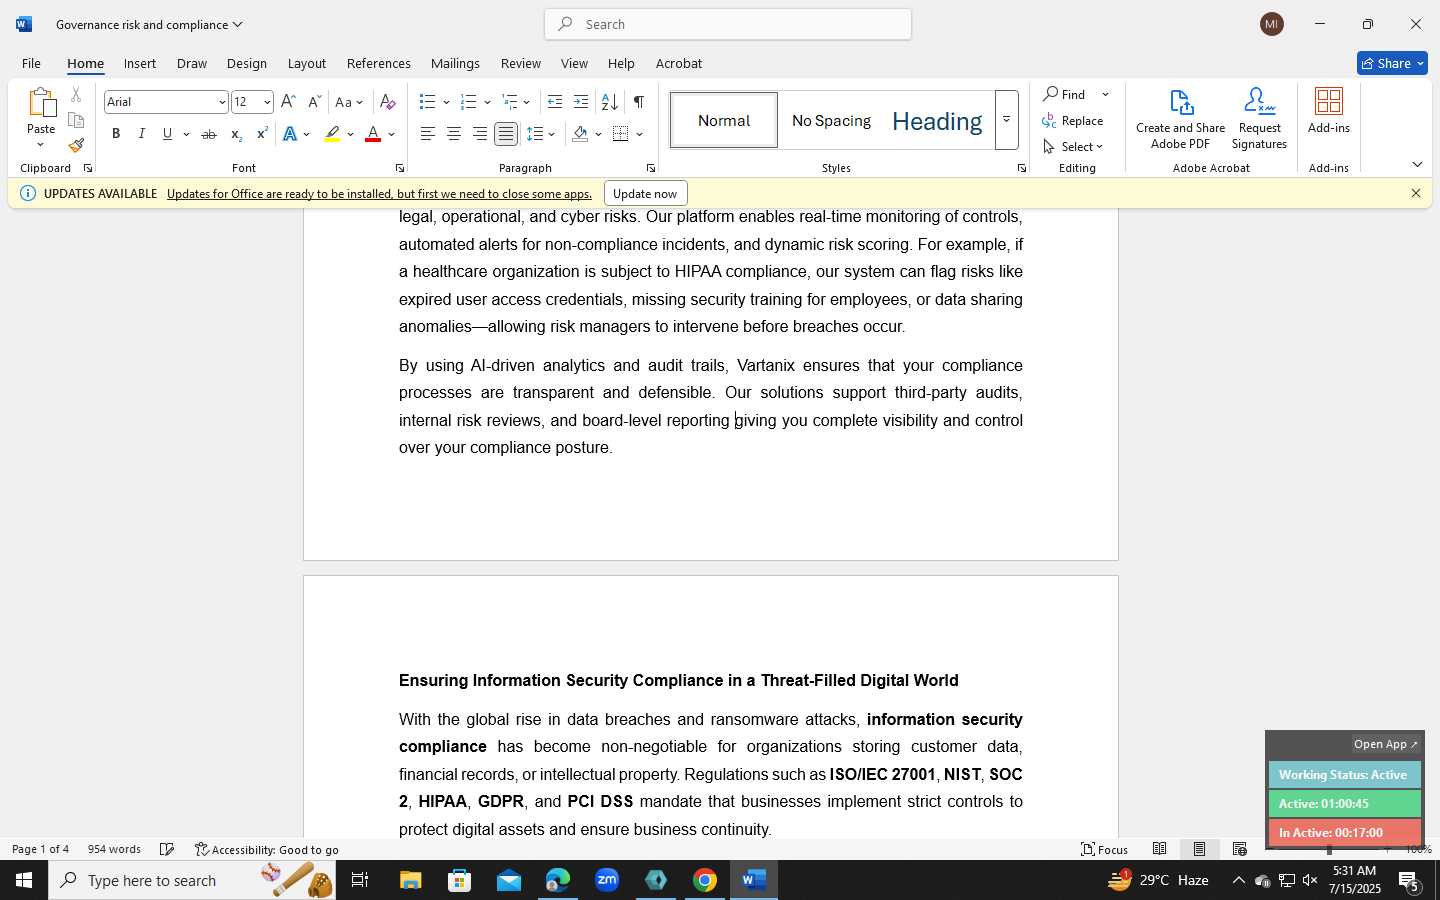Toggle superscript formatting
Image resolution: width=1440 pixels, height=900 pixels.
click(x=262, y=134)
